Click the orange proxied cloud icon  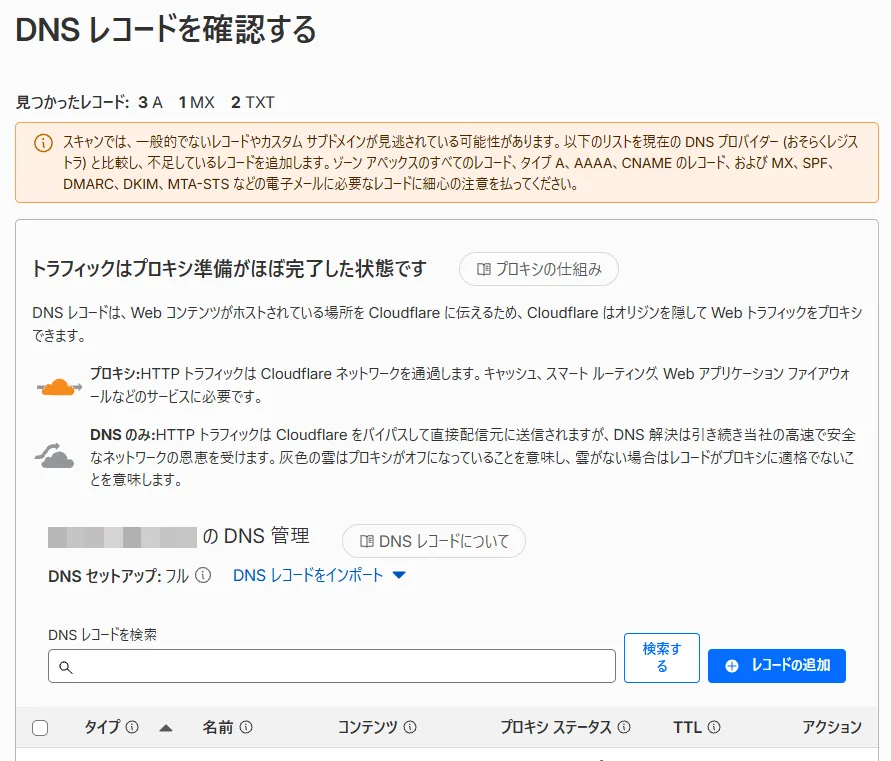click(59, 387)
